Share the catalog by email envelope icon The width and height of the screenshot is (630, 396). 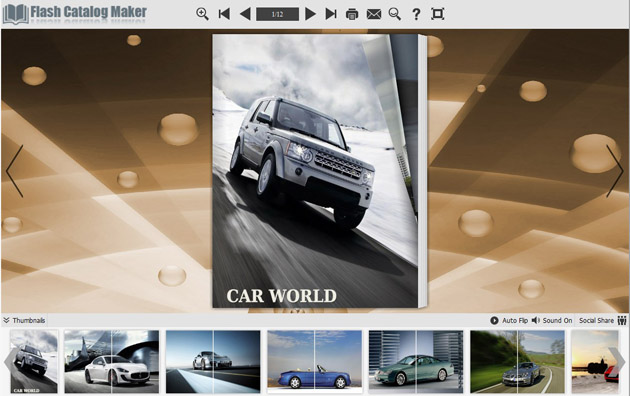pos(374,14)
